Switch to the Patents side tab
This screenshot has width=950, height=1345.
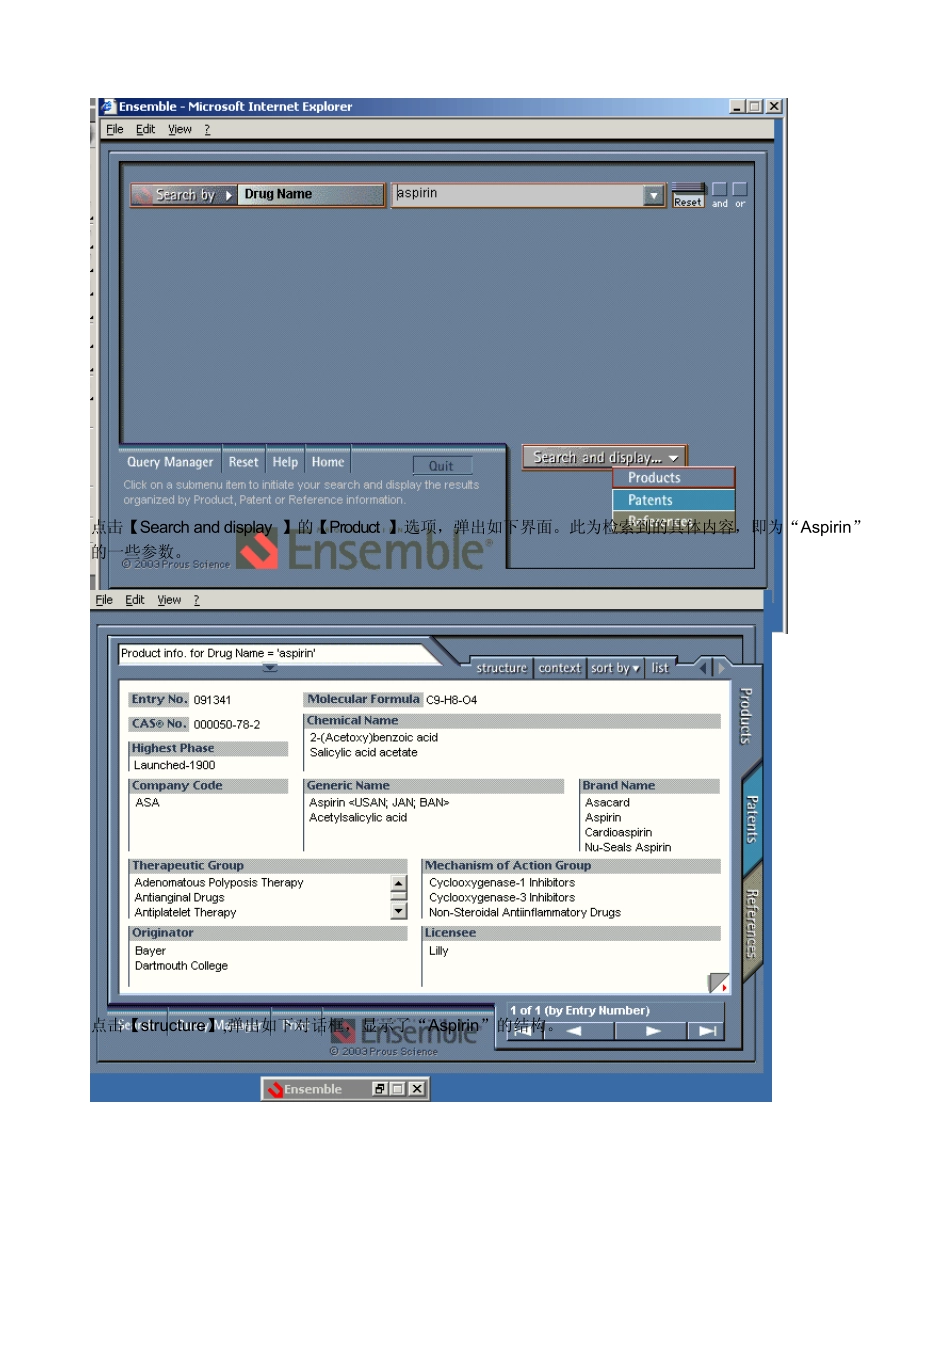pos(752,819)
